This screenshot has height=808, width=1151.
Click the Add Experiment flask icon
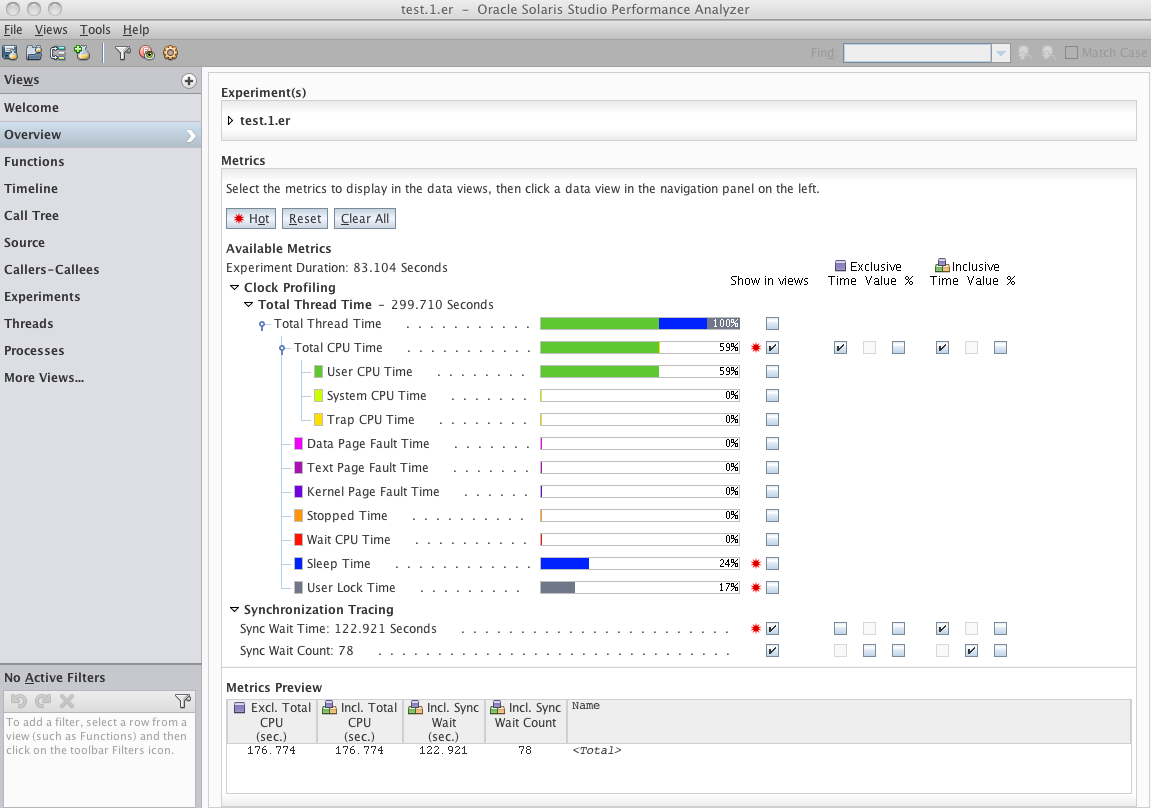pos(82,53)
